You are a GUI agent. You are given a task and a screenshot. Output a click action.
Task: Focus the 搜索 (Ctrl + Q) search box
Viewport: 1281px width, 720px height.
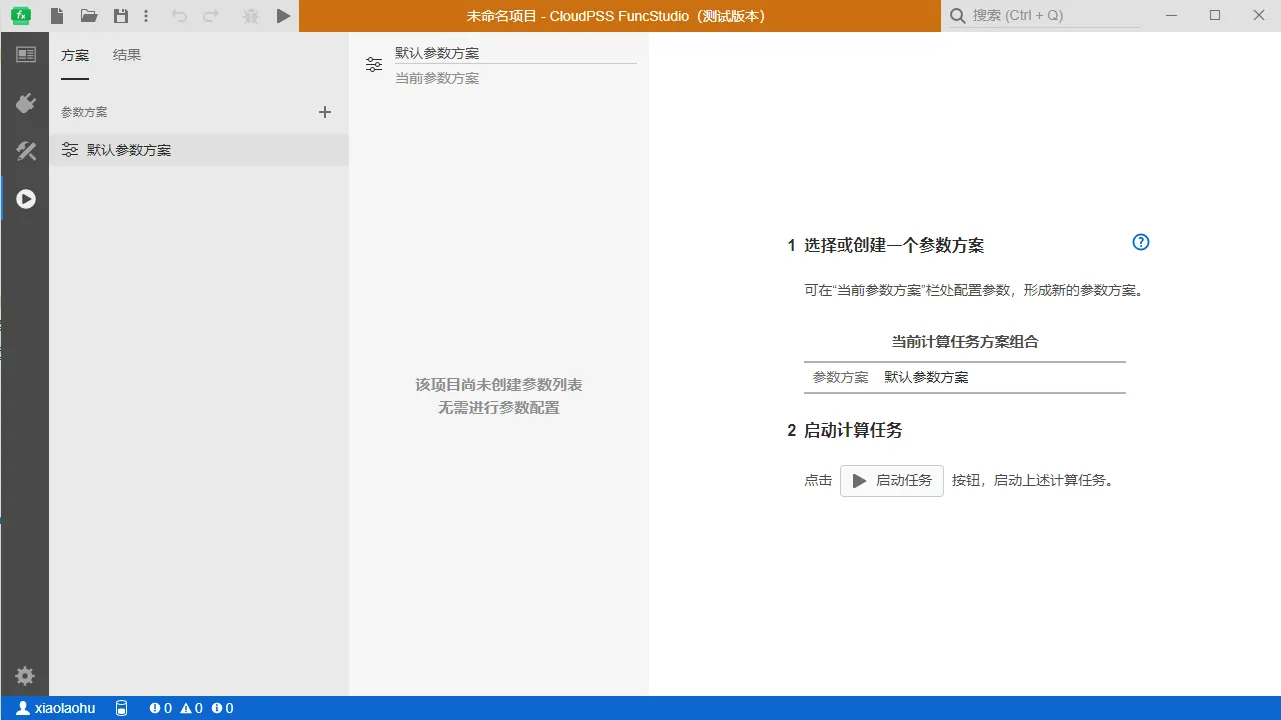pos(1056,15)
